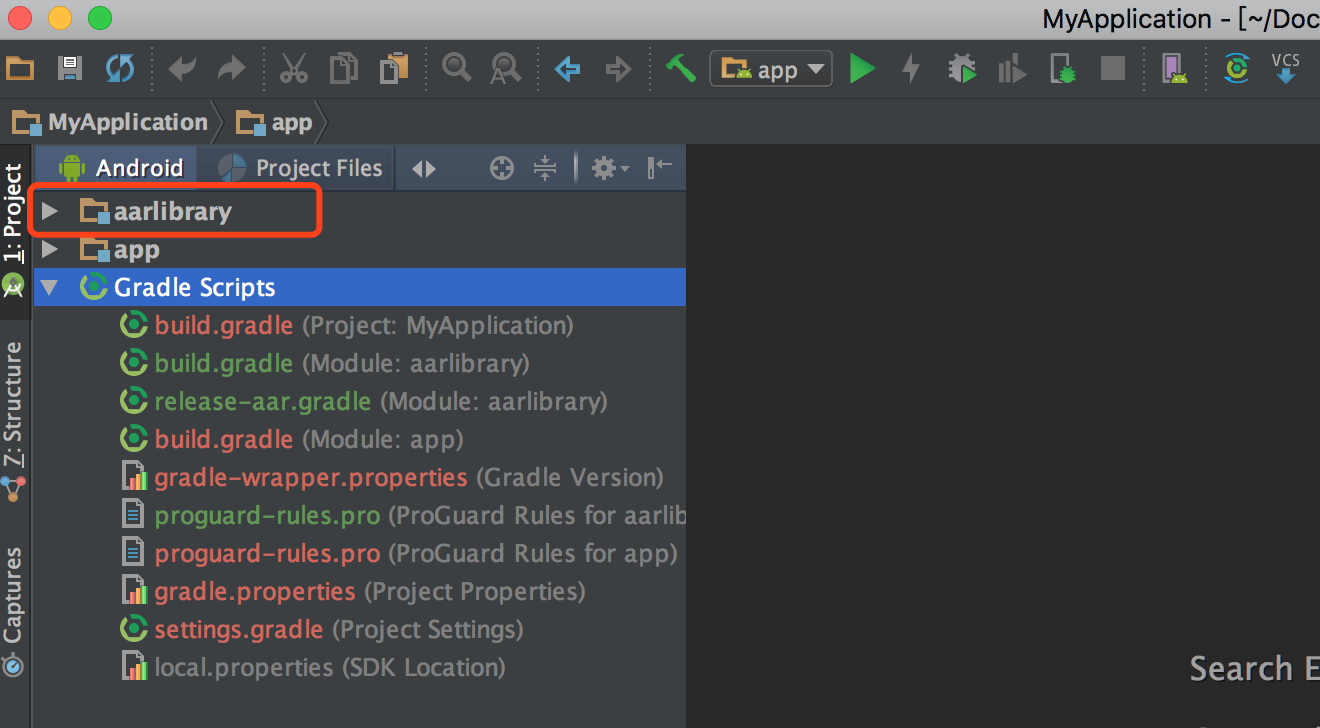
Task: Select proguard-rules.pro for app
Action: tap(398, 554)
